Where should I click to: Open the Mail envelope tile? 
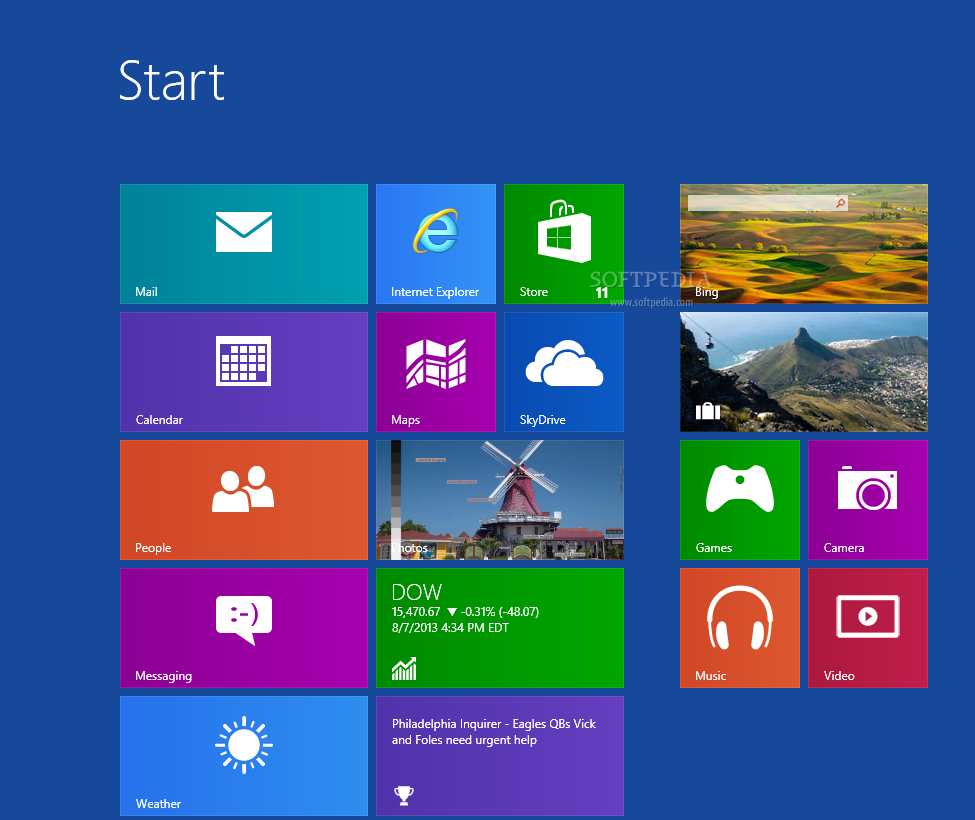click(244, 244)
